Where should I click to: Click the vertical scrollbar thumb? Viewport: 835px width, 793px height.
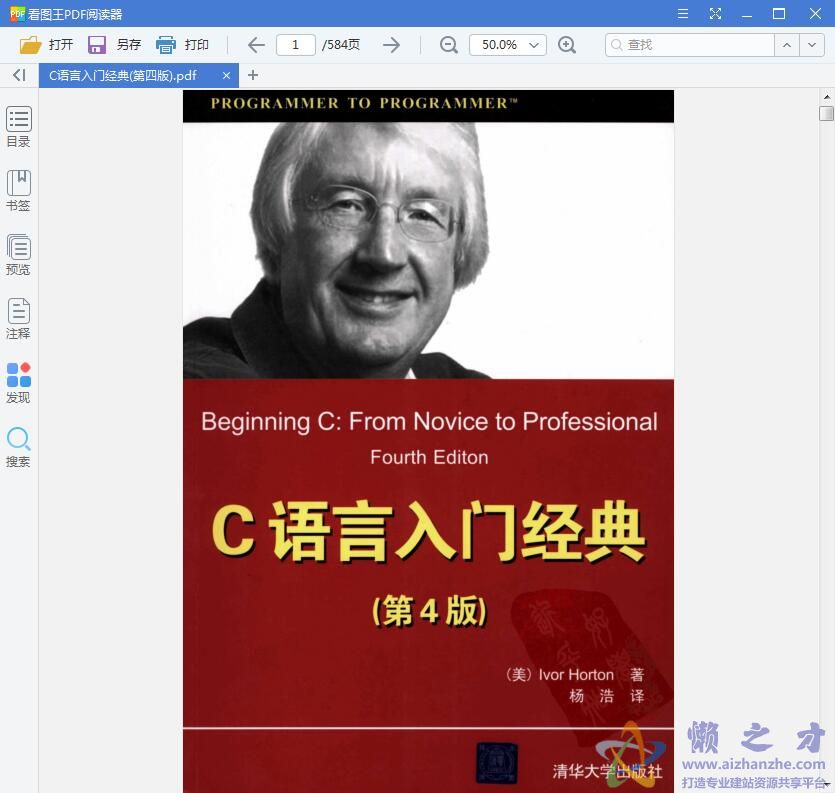826,113
